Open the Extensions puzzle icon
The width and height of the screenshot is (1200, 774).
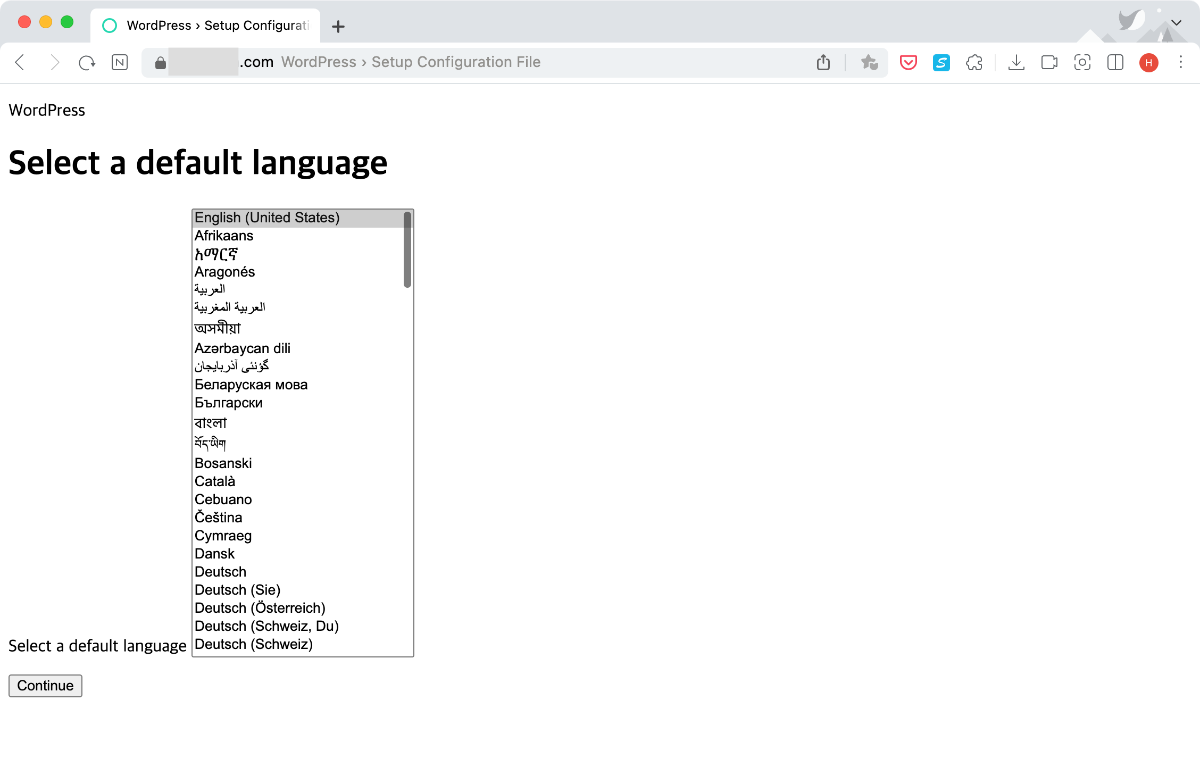click(974, 62)
